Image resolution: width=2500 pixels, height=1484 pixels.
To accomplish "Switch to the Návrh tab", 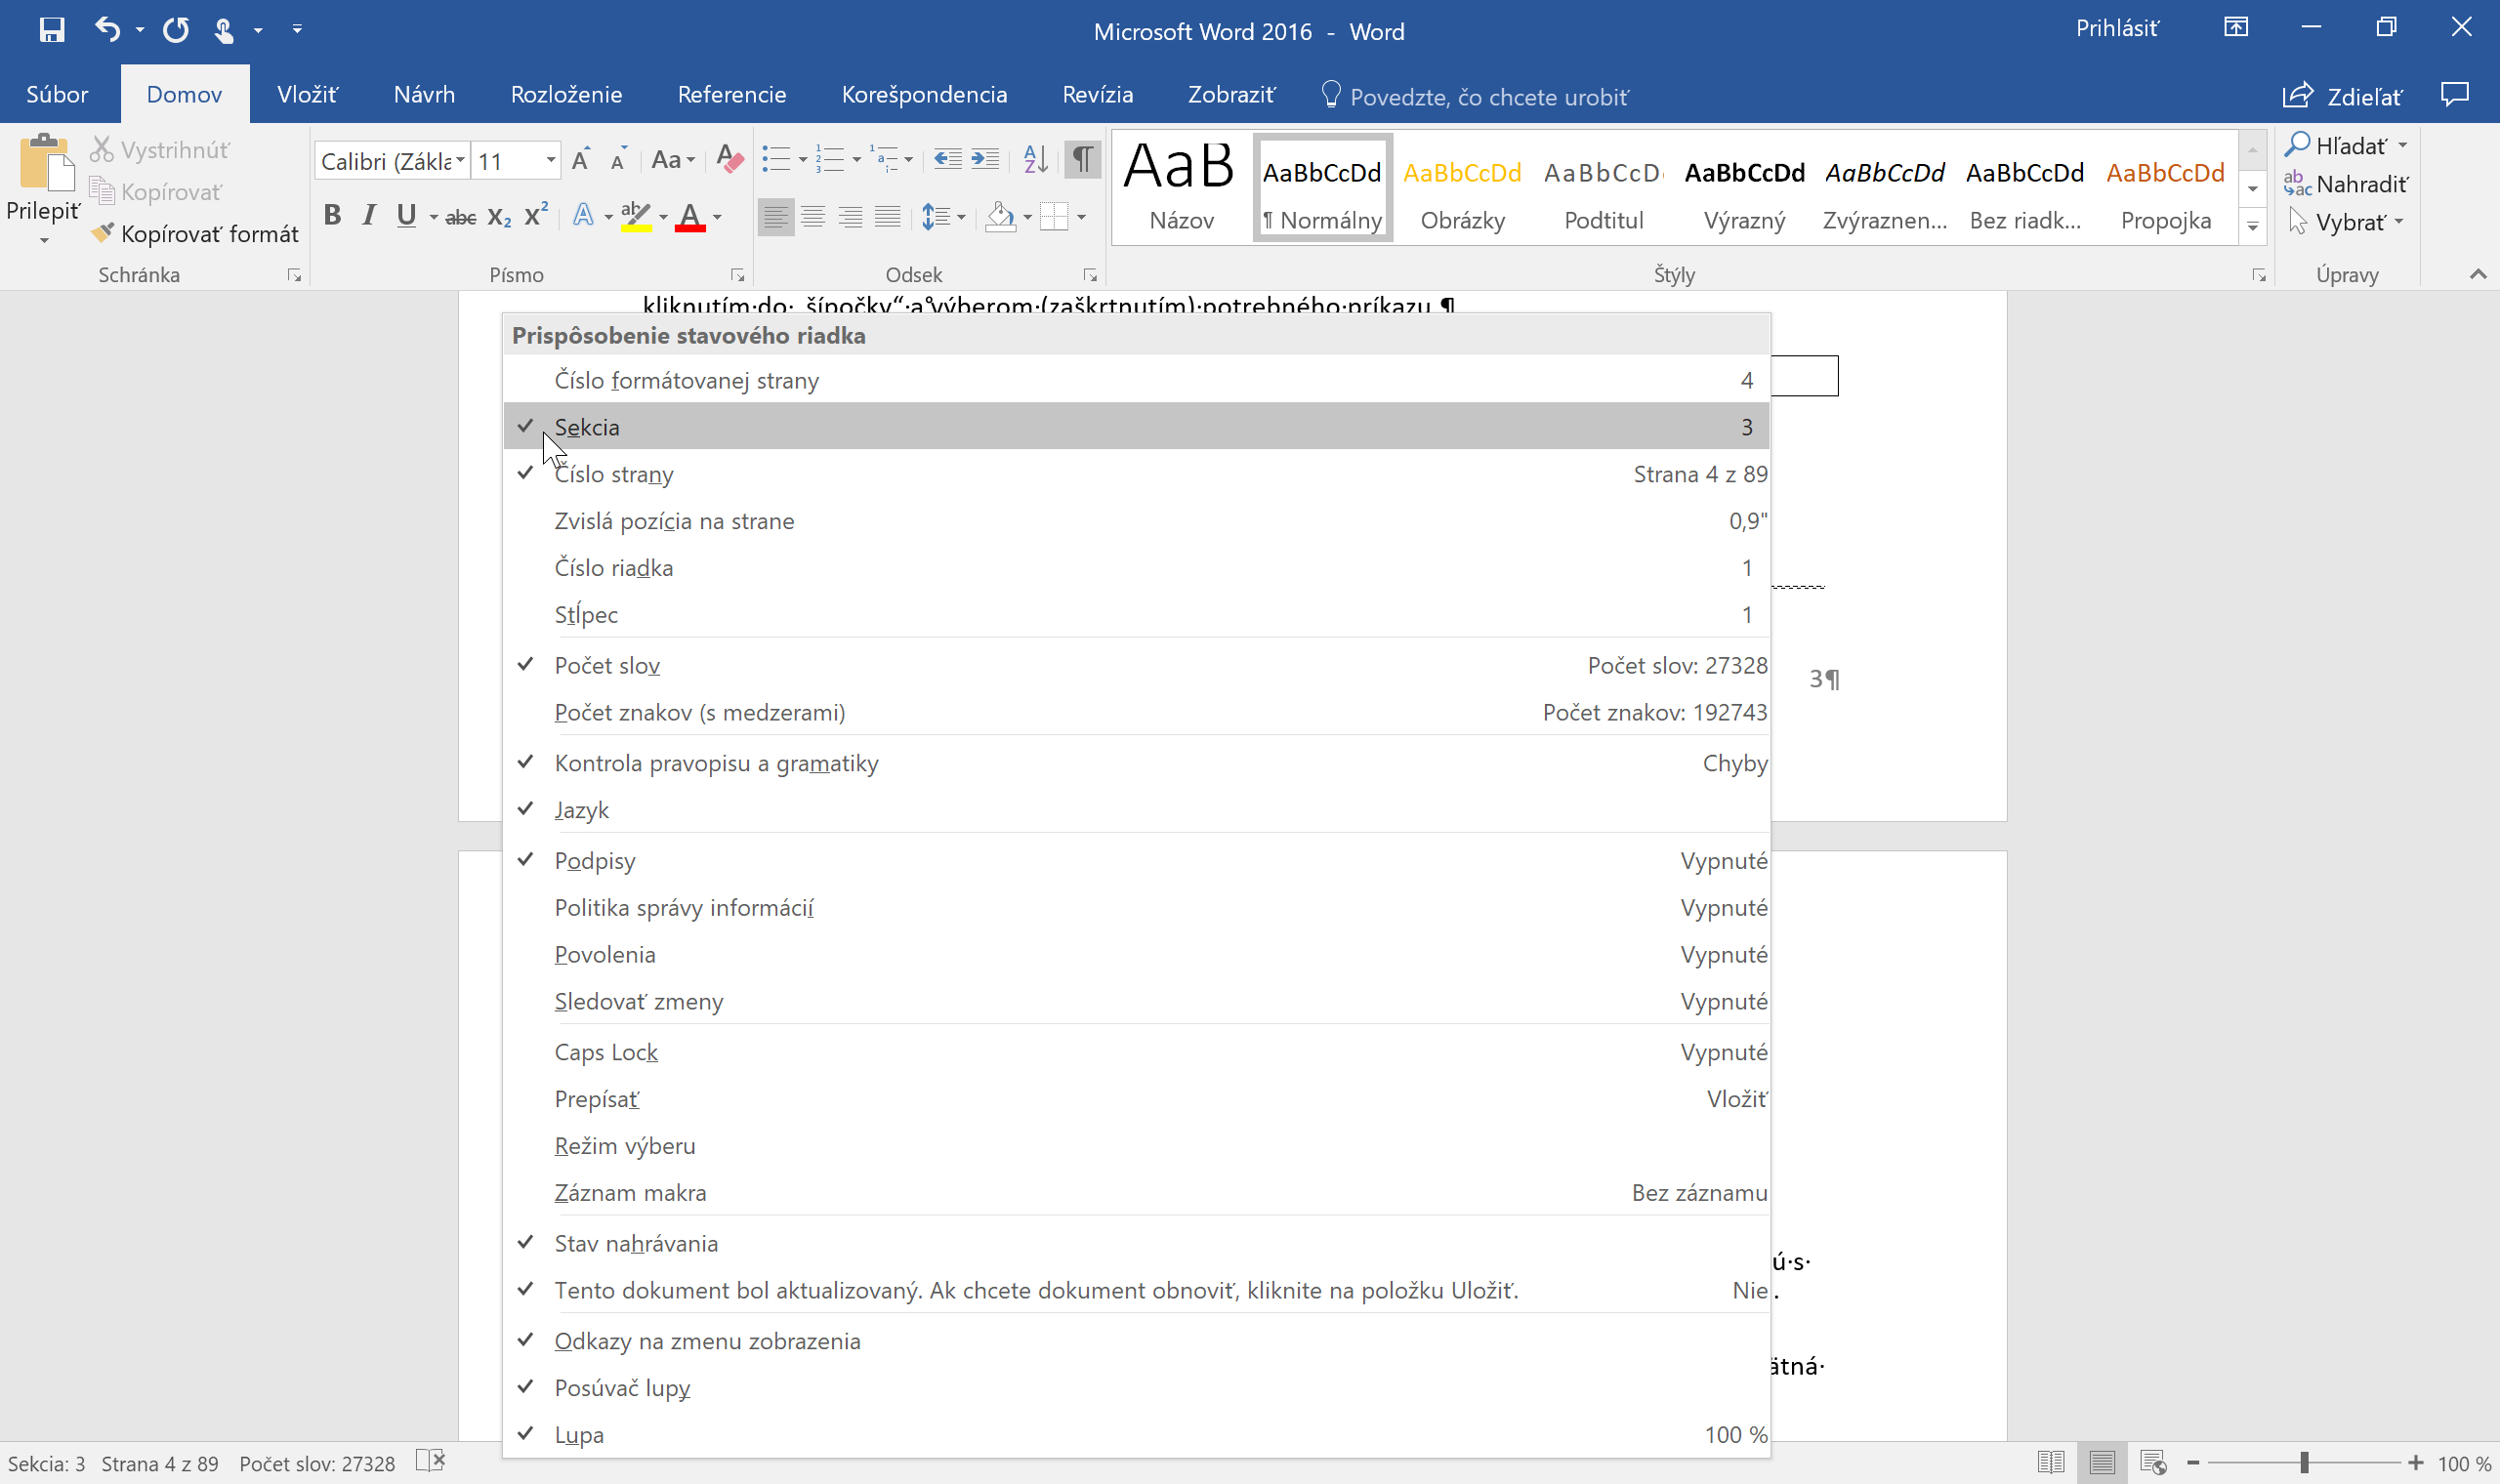I will pos(424,95).
